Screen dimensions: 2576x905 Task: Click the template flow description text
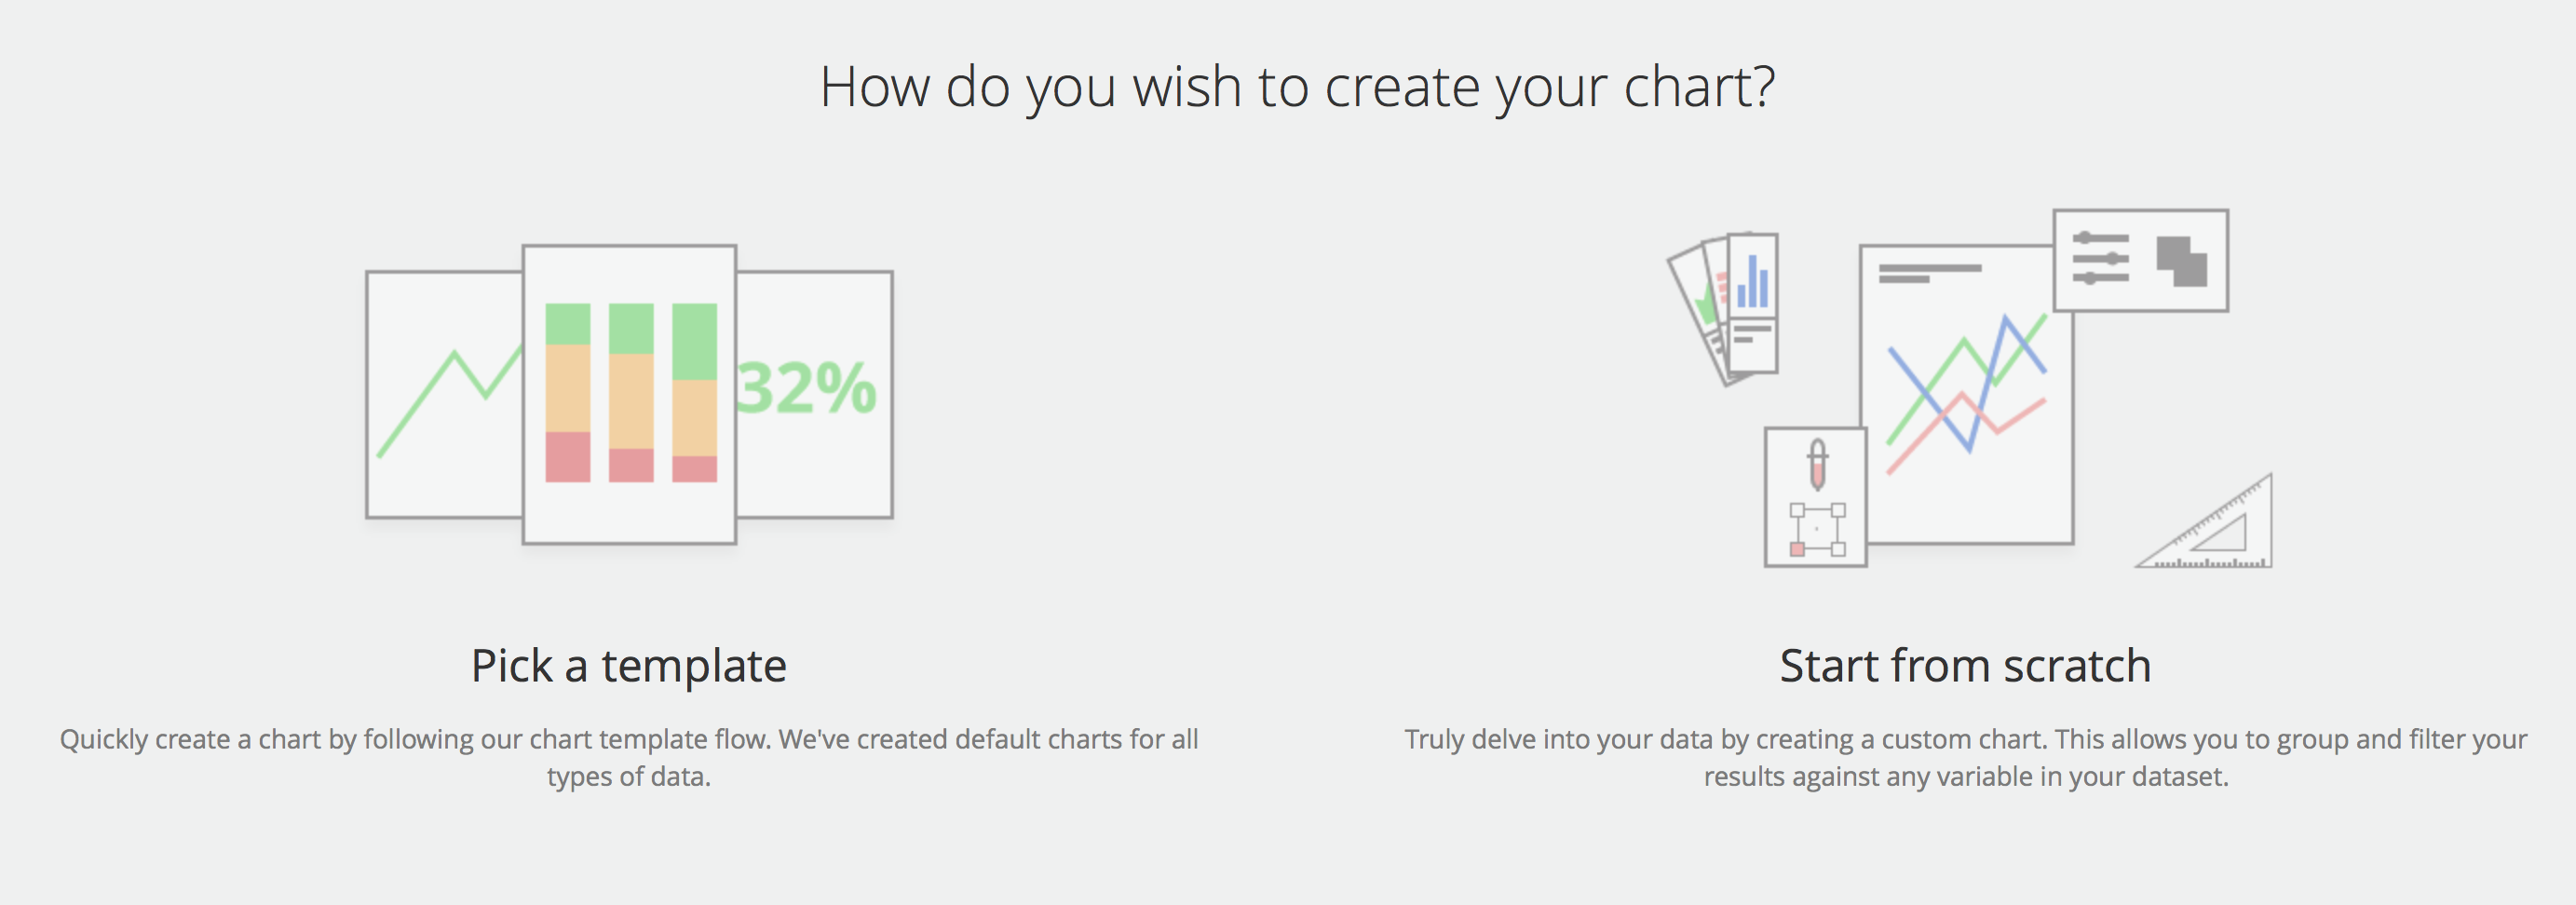point(629,757)
